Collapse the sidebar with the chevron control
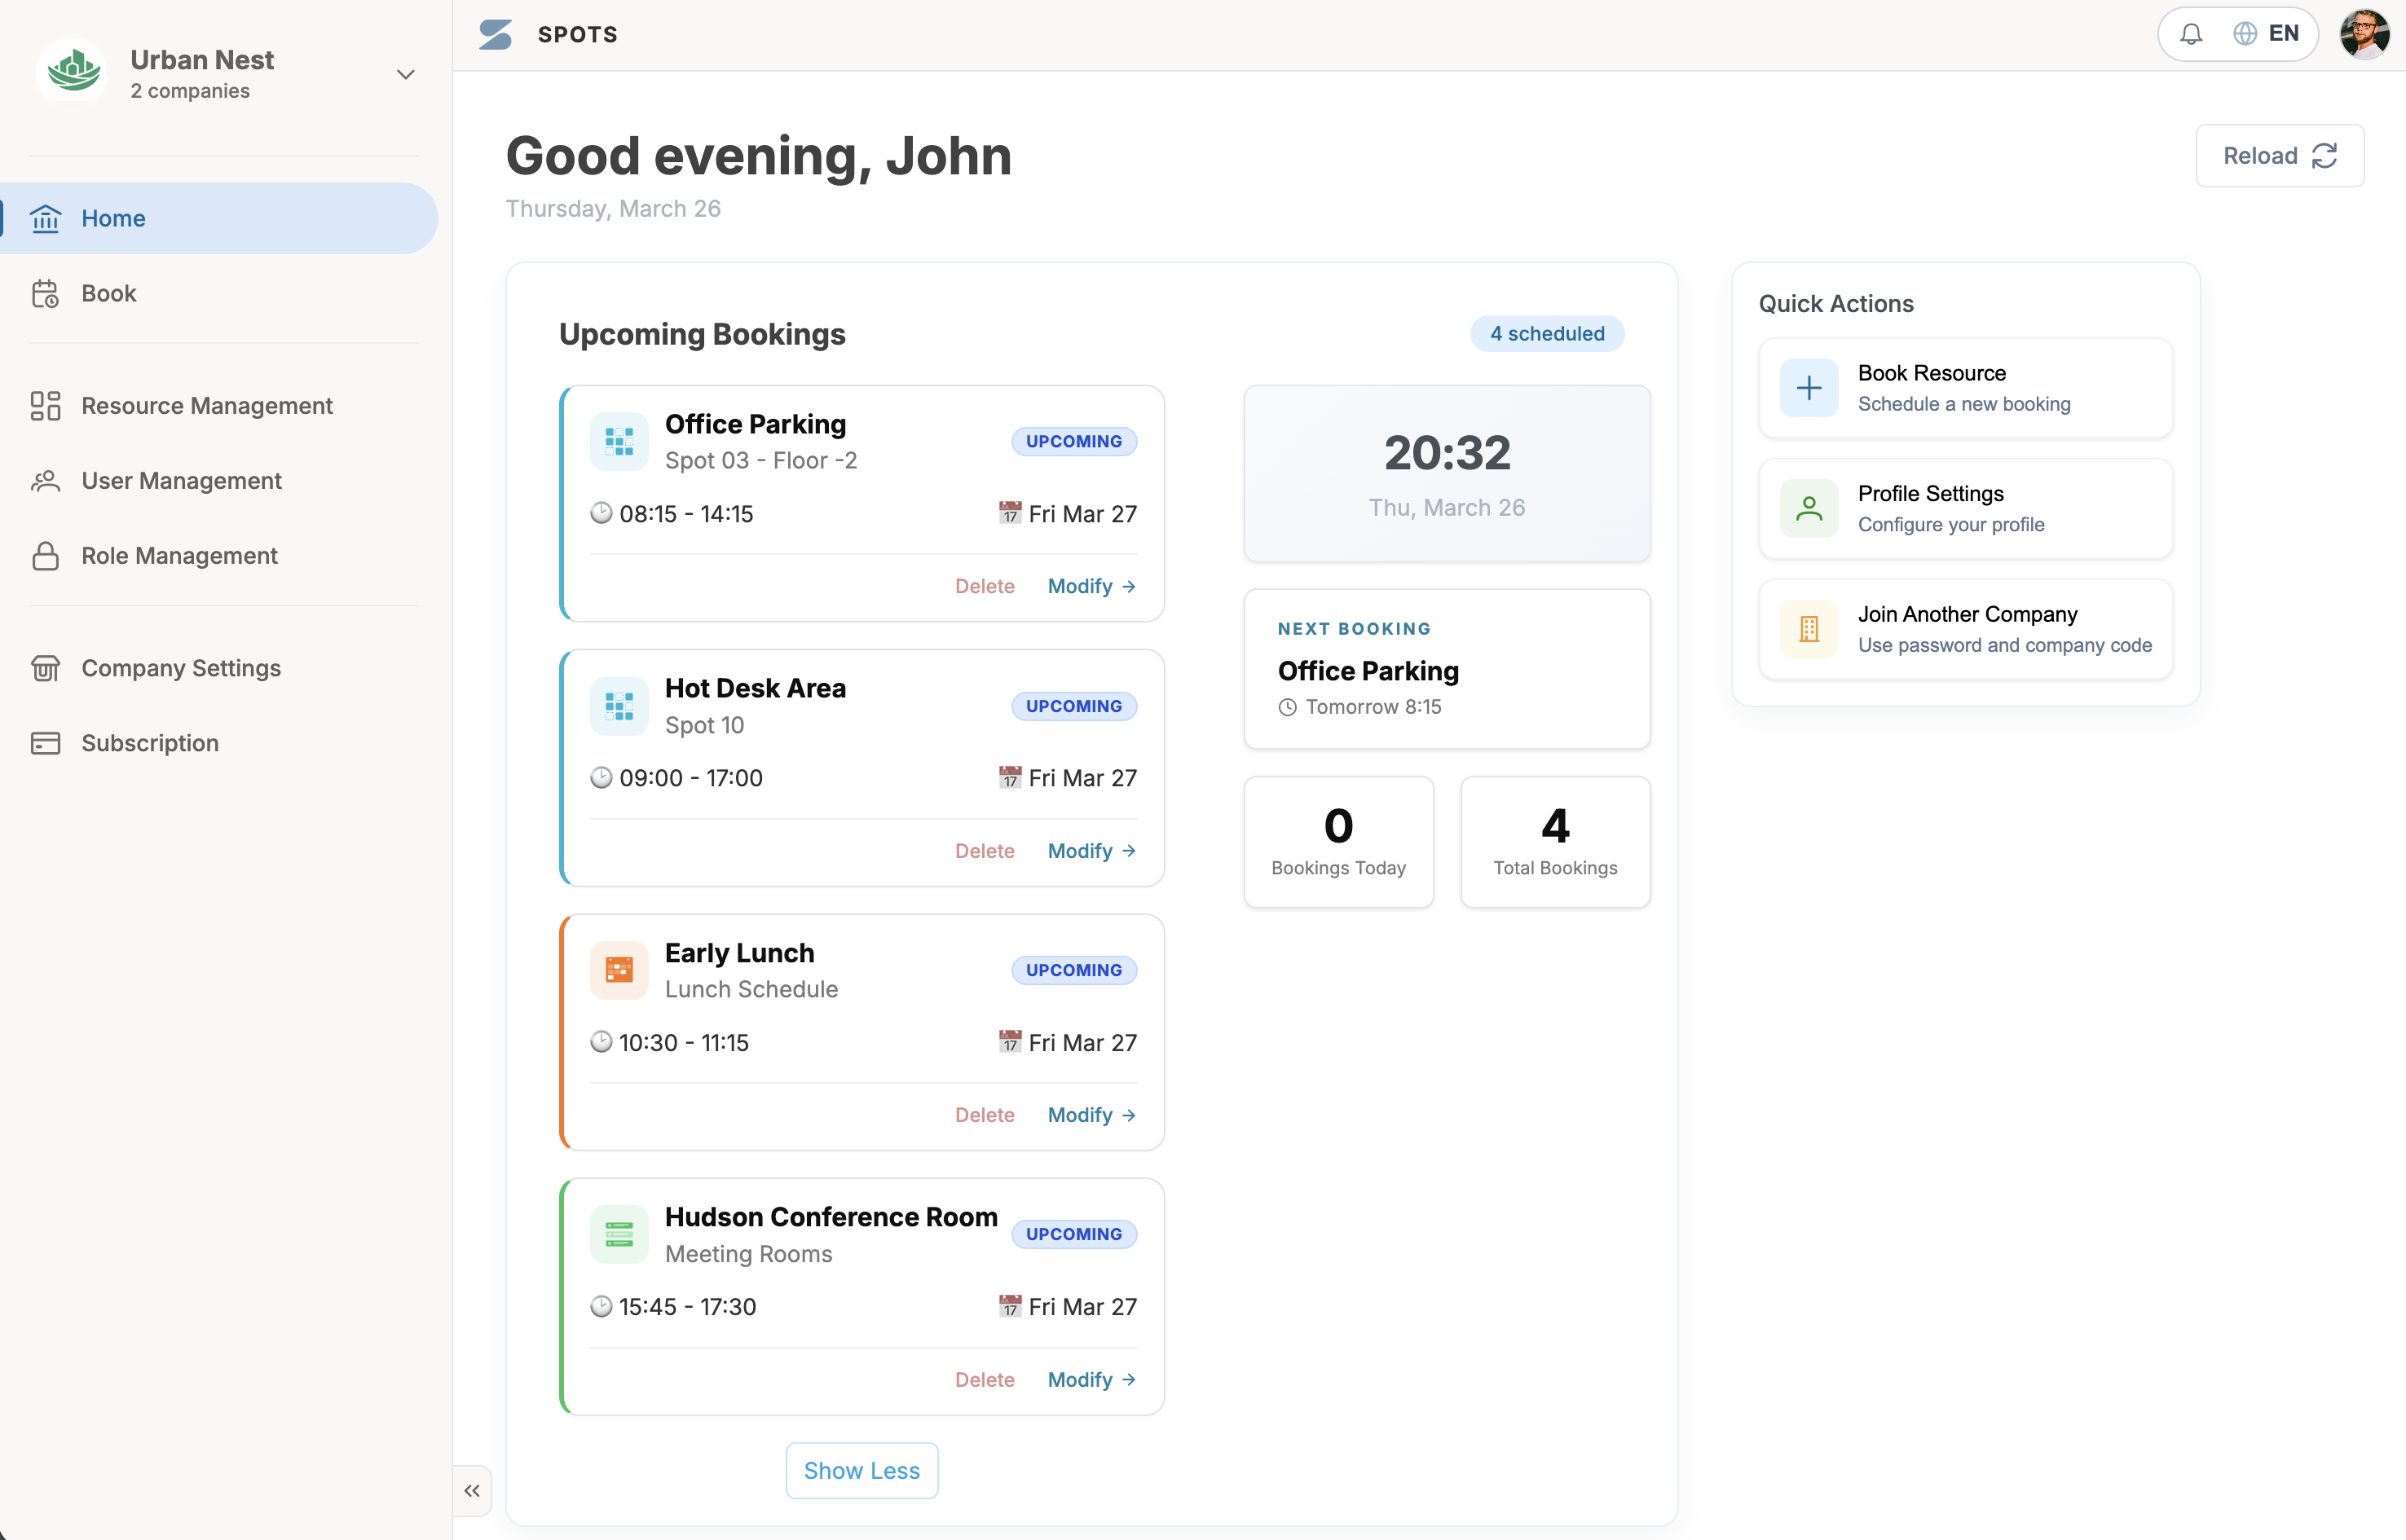Screen dimensions: 2406x1540 (x=471, y=1490)
